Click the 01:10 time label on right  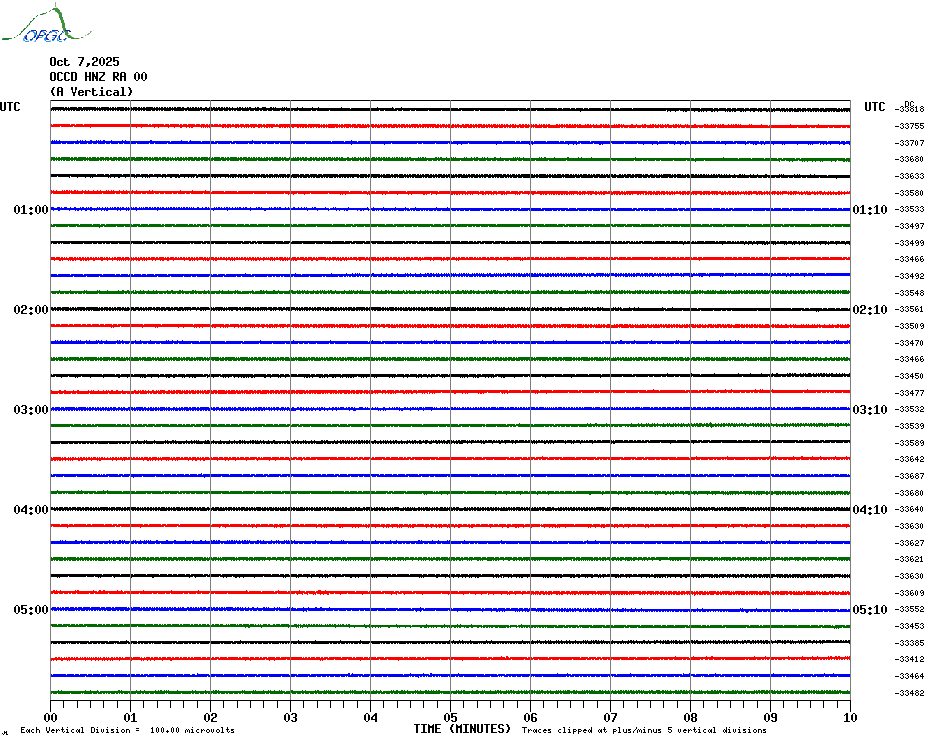[x=869, y=210]
